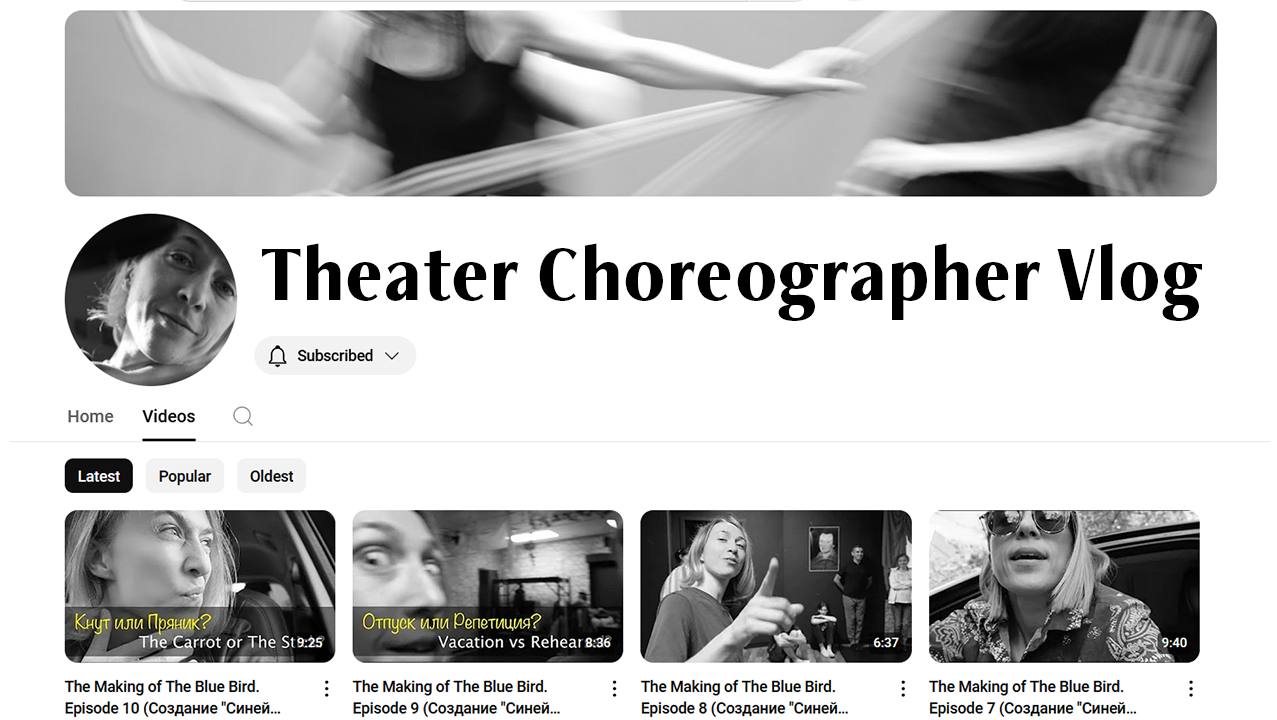Open the Episode 8 thumbnail with pointing woman
Viewport: 1277px width, 720px height.
(776, 586)
